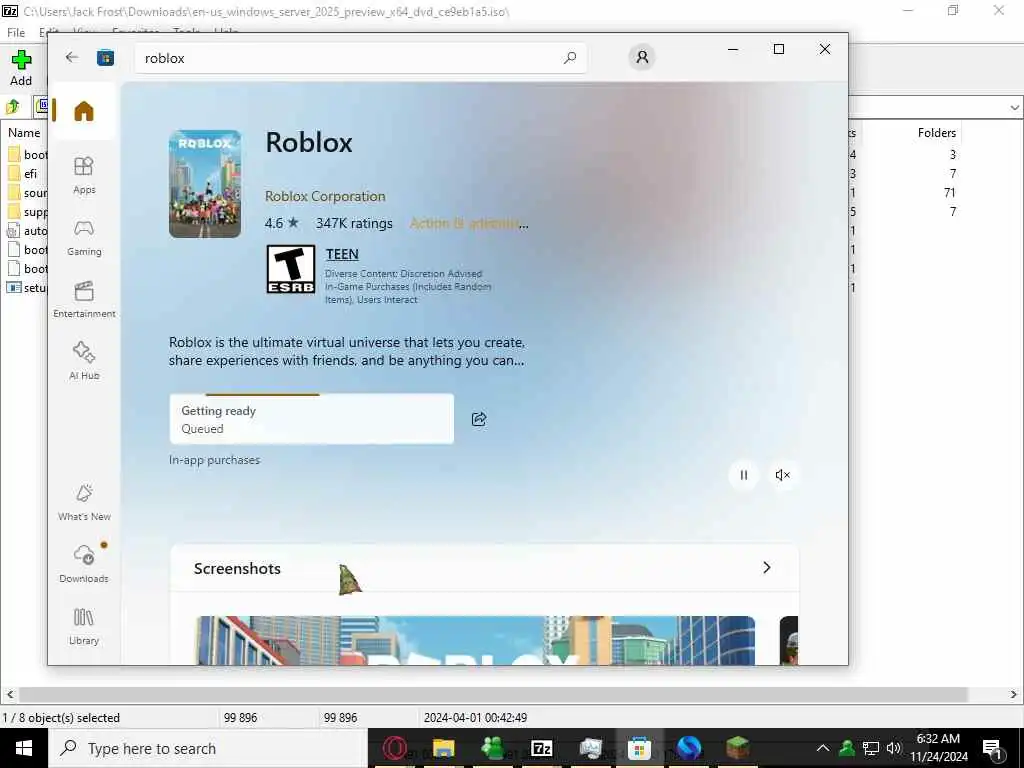Open the 7-Zip address path dropdown
The image size is (1024, 768).
(1014, 107)
